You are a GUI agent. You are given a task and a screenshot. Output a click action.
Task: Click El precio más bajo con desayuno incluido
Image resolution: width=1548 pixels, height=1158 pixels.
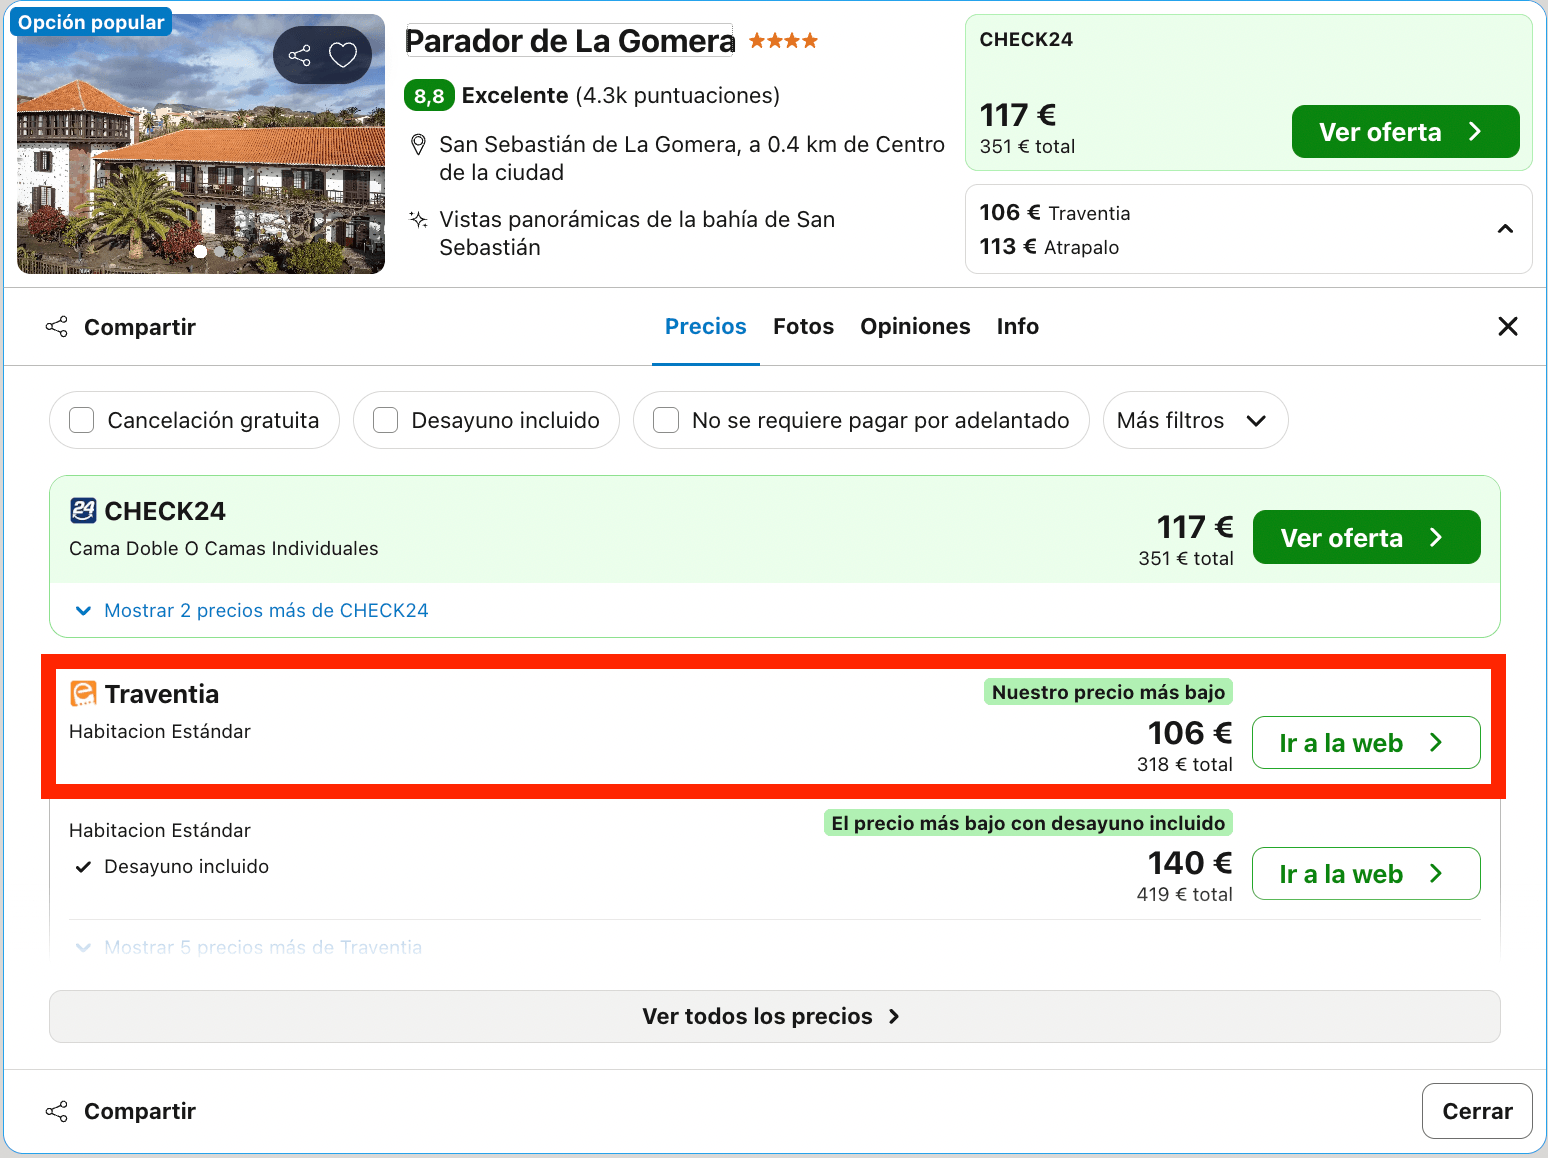click(x=1028, y=823)
